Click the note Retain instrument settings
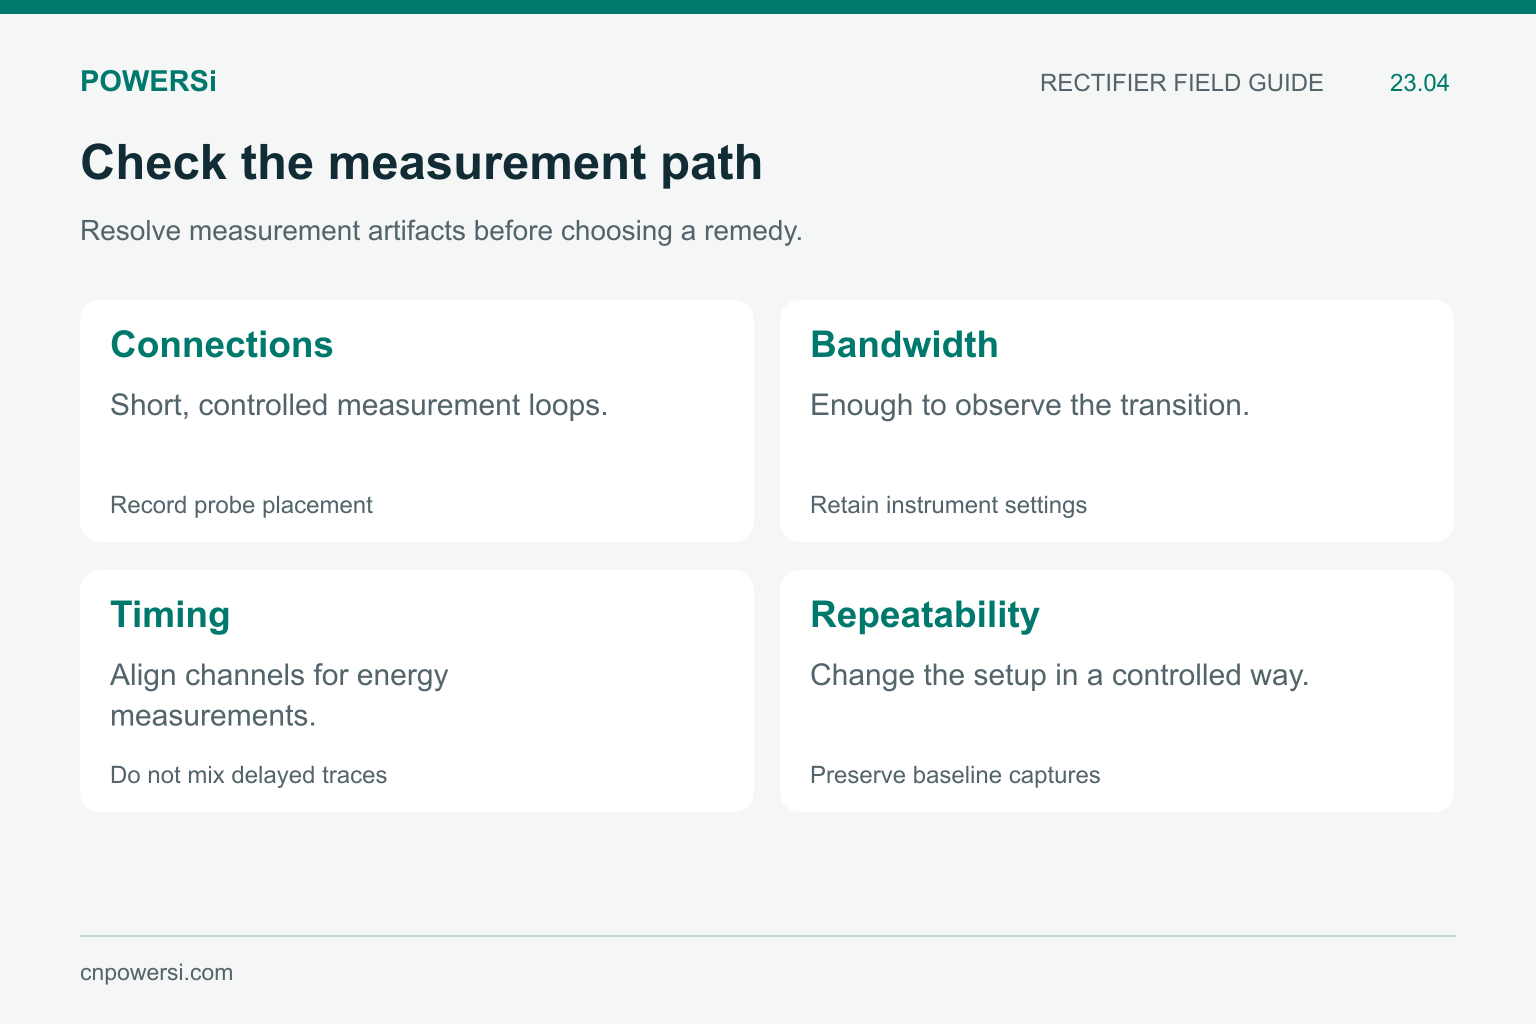The height and width of the screenshot is (1024, 1536). [948, 505]
